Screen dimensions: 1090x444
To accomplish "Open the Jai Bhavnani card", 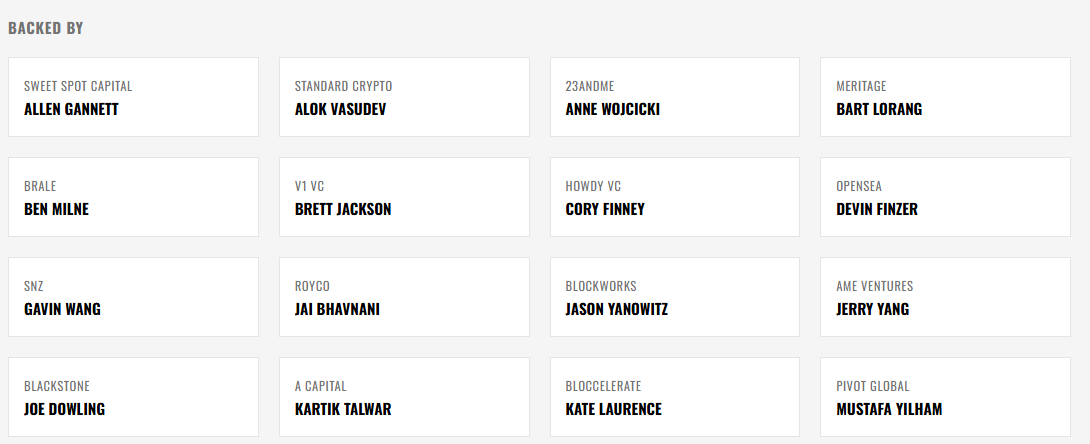I will (403, 297).
